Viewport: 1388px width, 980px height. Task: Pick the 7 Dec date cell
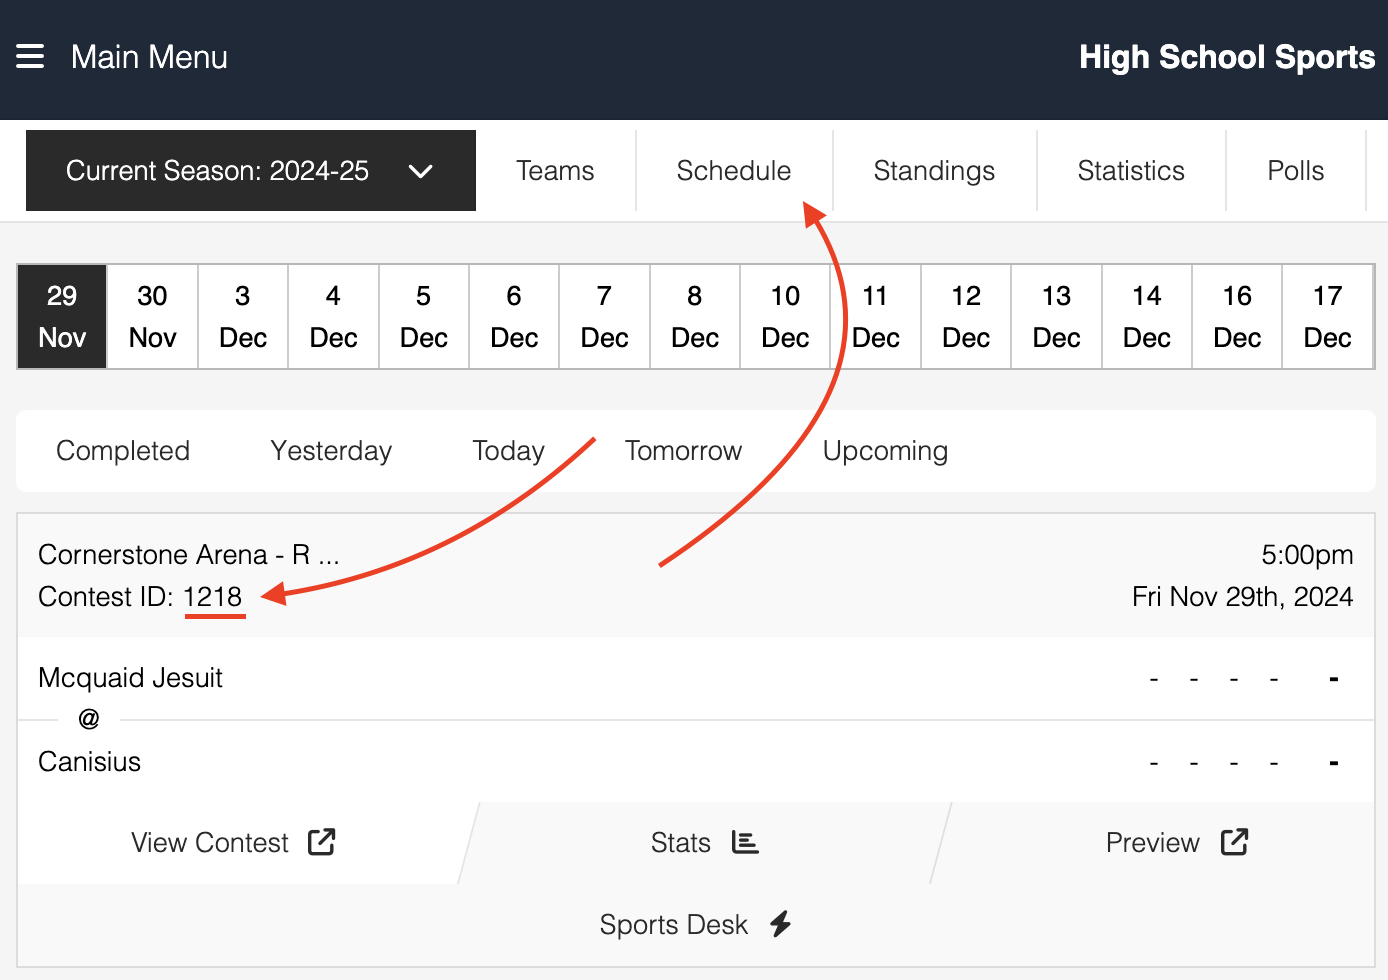pyautogui.click(x=604, y=317)
